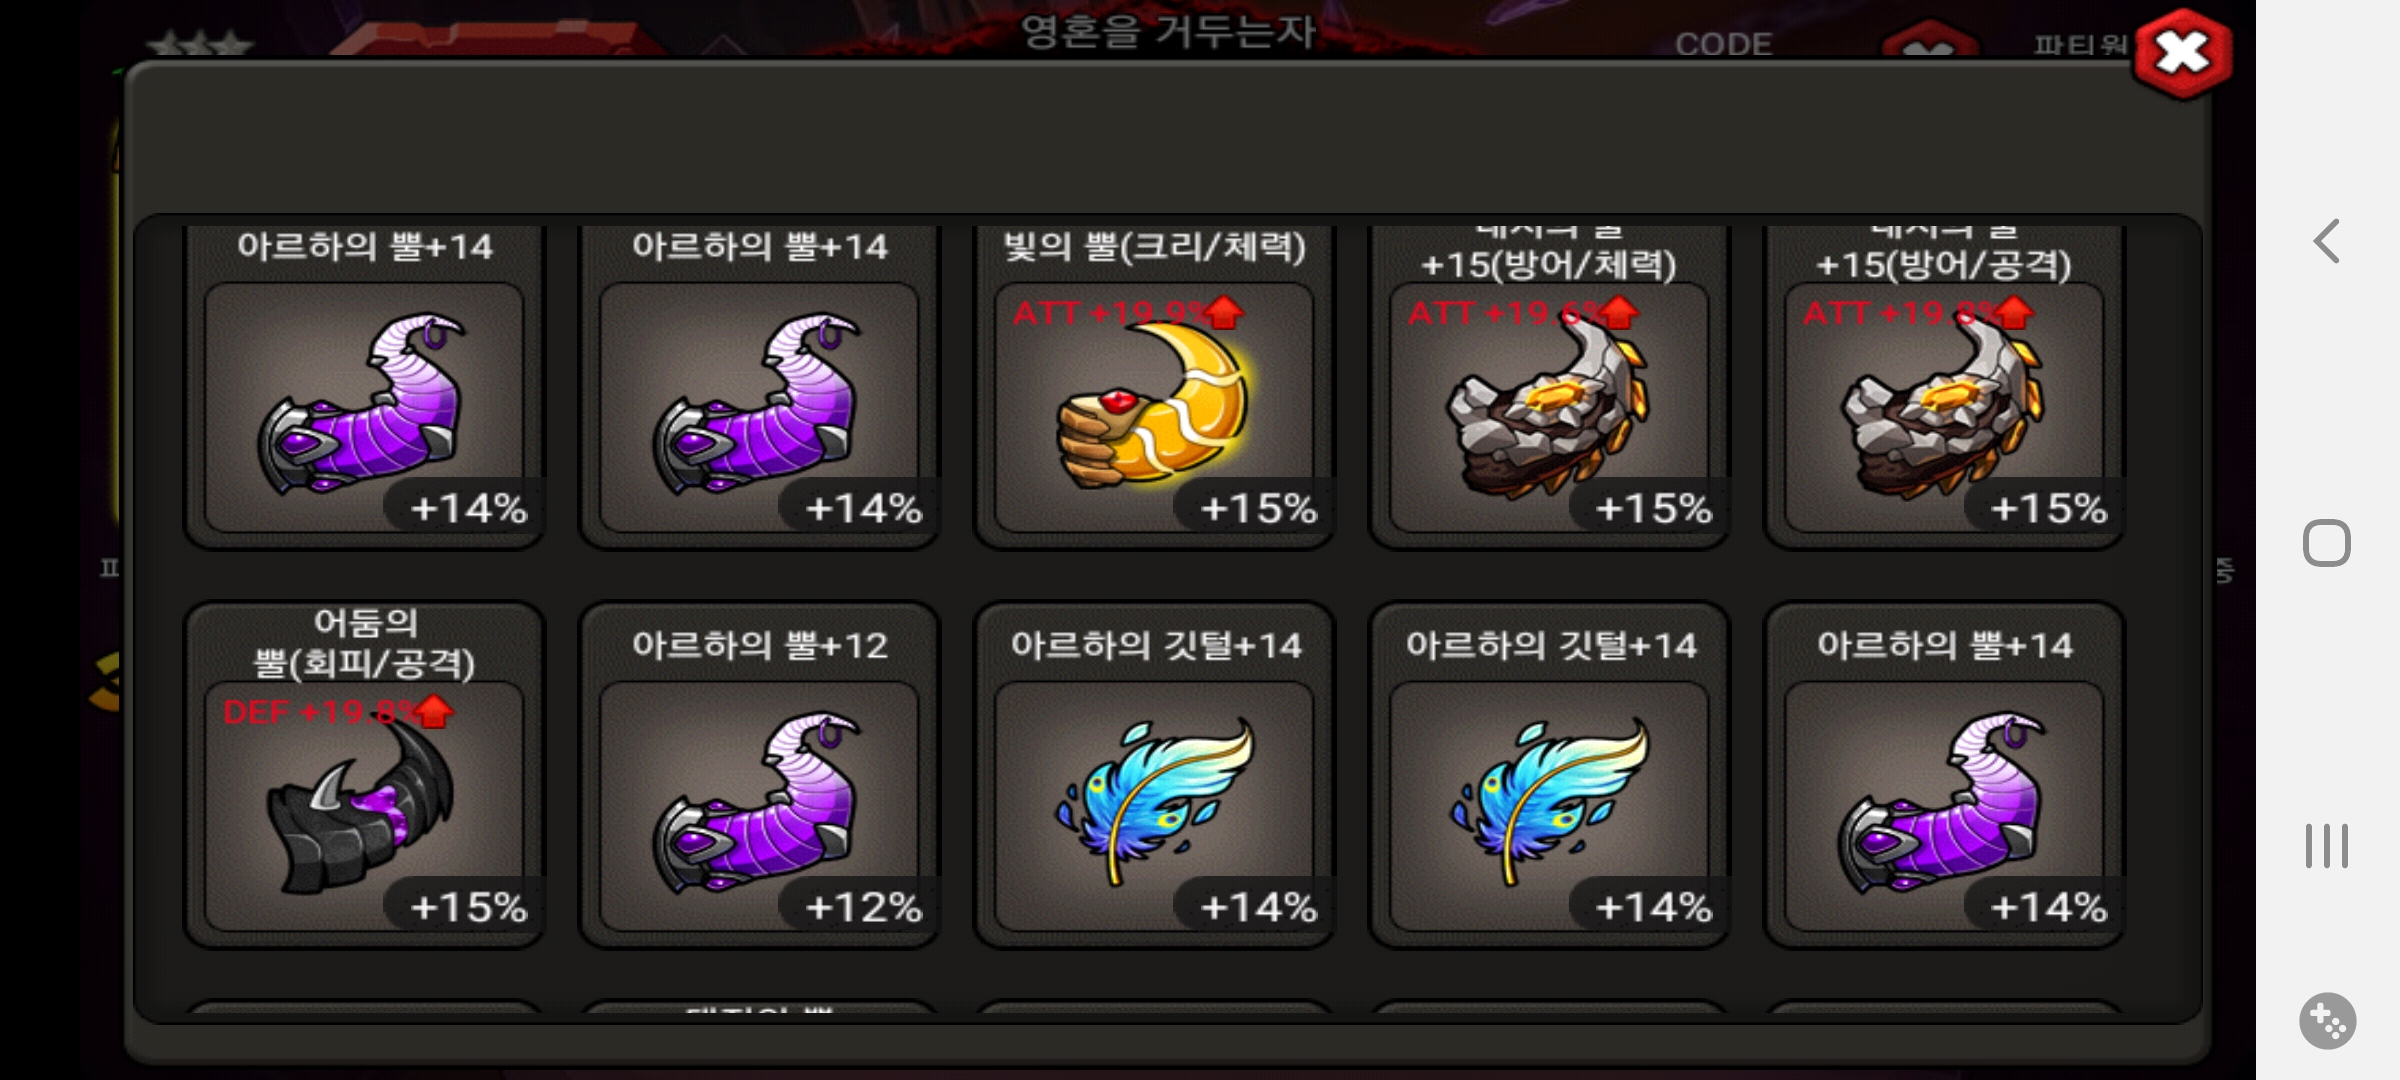Open the game tools controller icon
The image size is (2400, 1080).
tap(2327, 1021)
